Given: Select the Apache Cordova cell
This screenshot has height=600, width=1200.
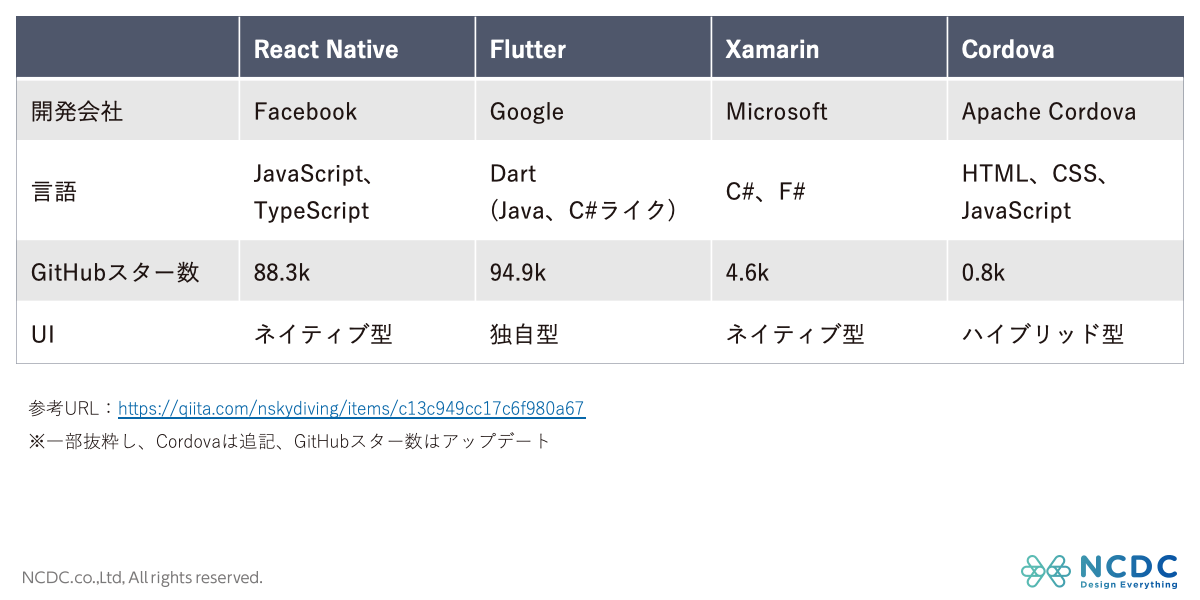Looking at the screenshot, I should (x=1049, y=111).
